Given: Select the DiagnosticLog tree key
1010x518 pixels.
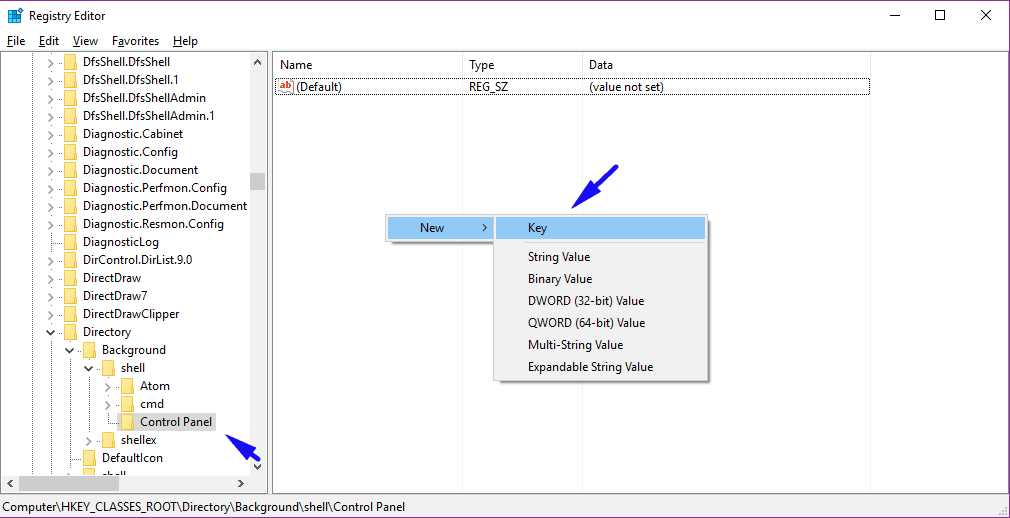Looking at the screenshot, I should point(120,242).
